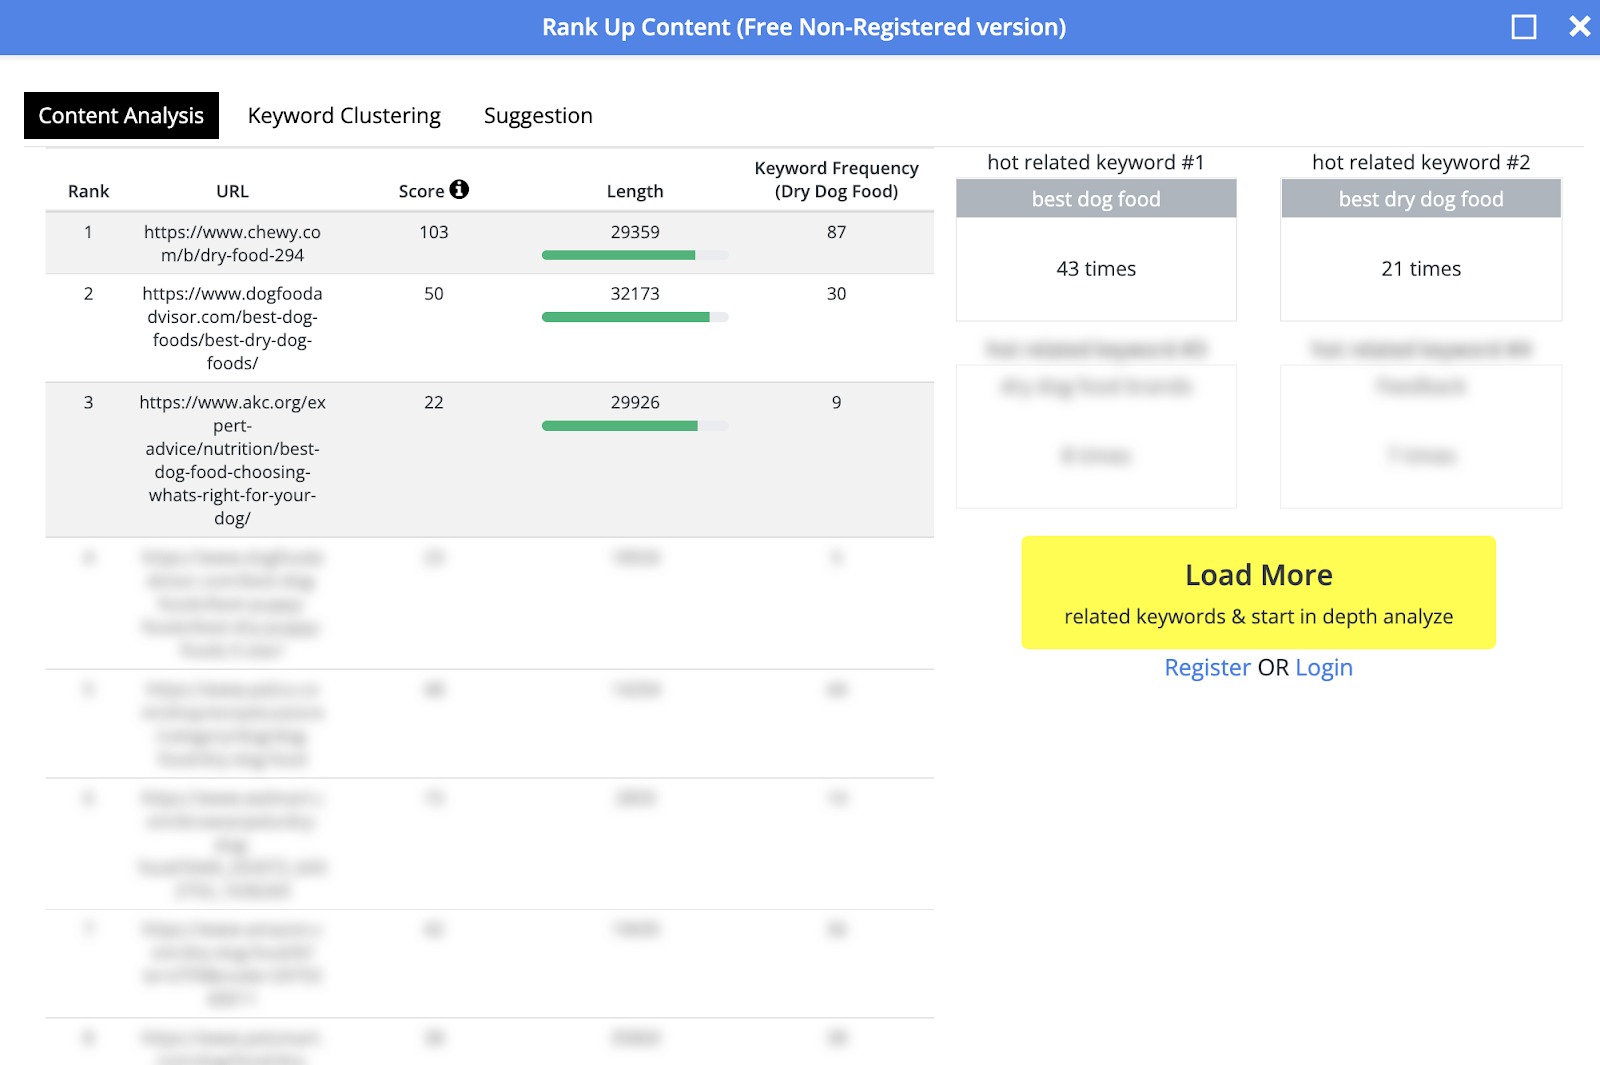The width and height of the screenshot is (1600, 1065).
Task: Click the Length column header
Action: pyautogui.click(x=634, y=191)
